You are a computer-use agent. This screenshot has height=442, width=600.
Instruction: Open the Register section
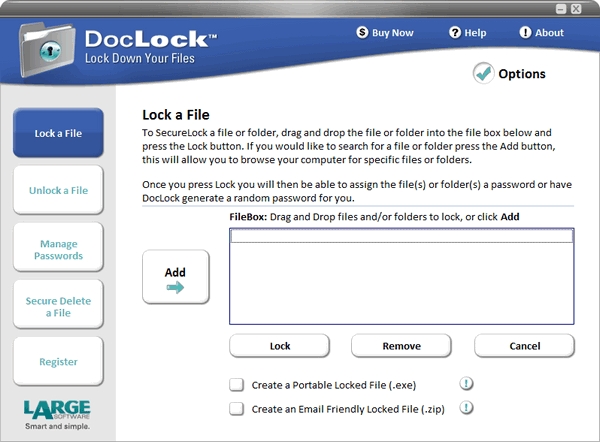(x=58, y=362)
